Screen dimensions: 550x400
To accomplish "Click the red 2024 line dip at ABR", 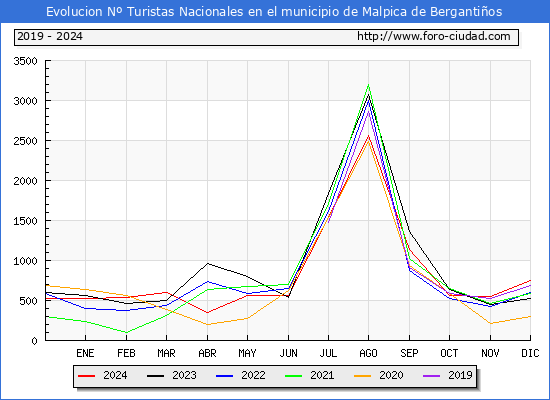I will click(207, 313).
